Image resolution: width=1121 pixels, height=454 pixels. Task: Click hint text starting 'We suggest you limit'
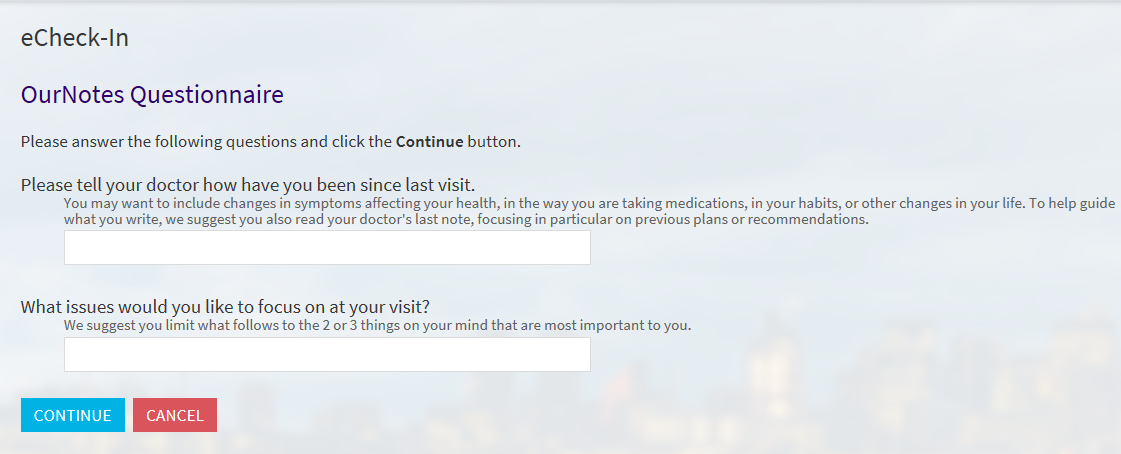pos(377,325)
